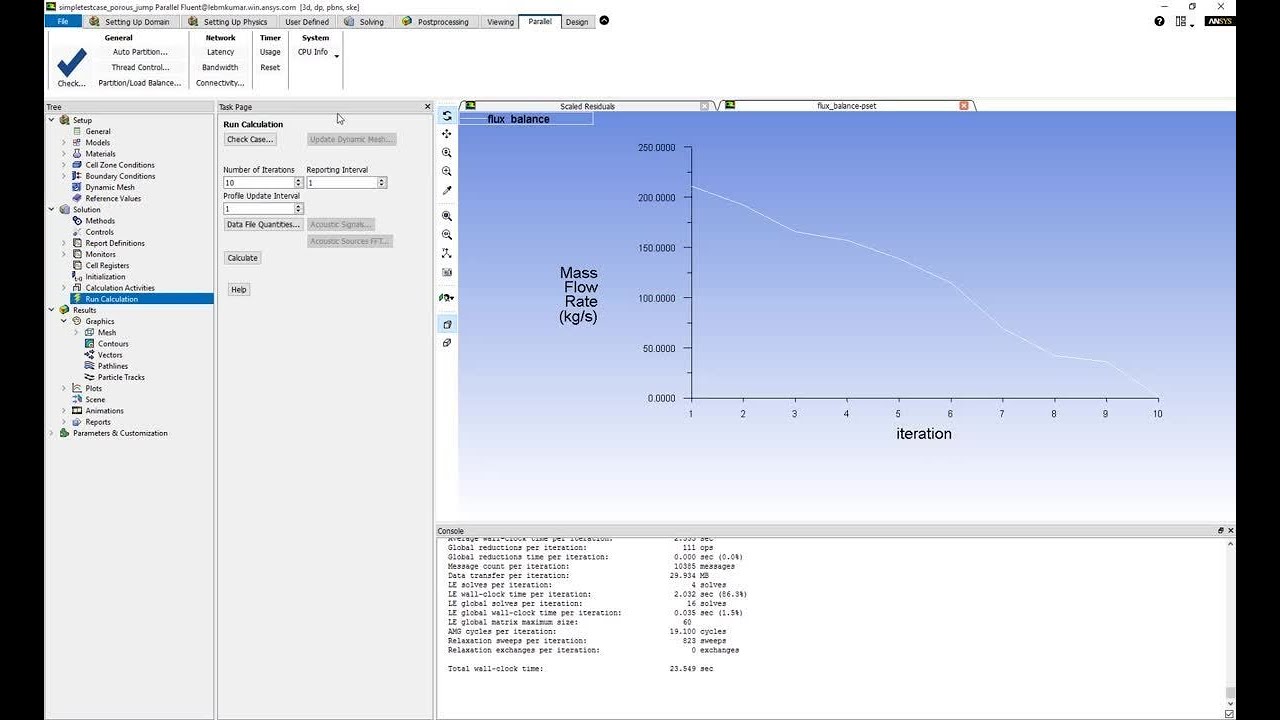Click the Calculate button

(x=242, y=258)
